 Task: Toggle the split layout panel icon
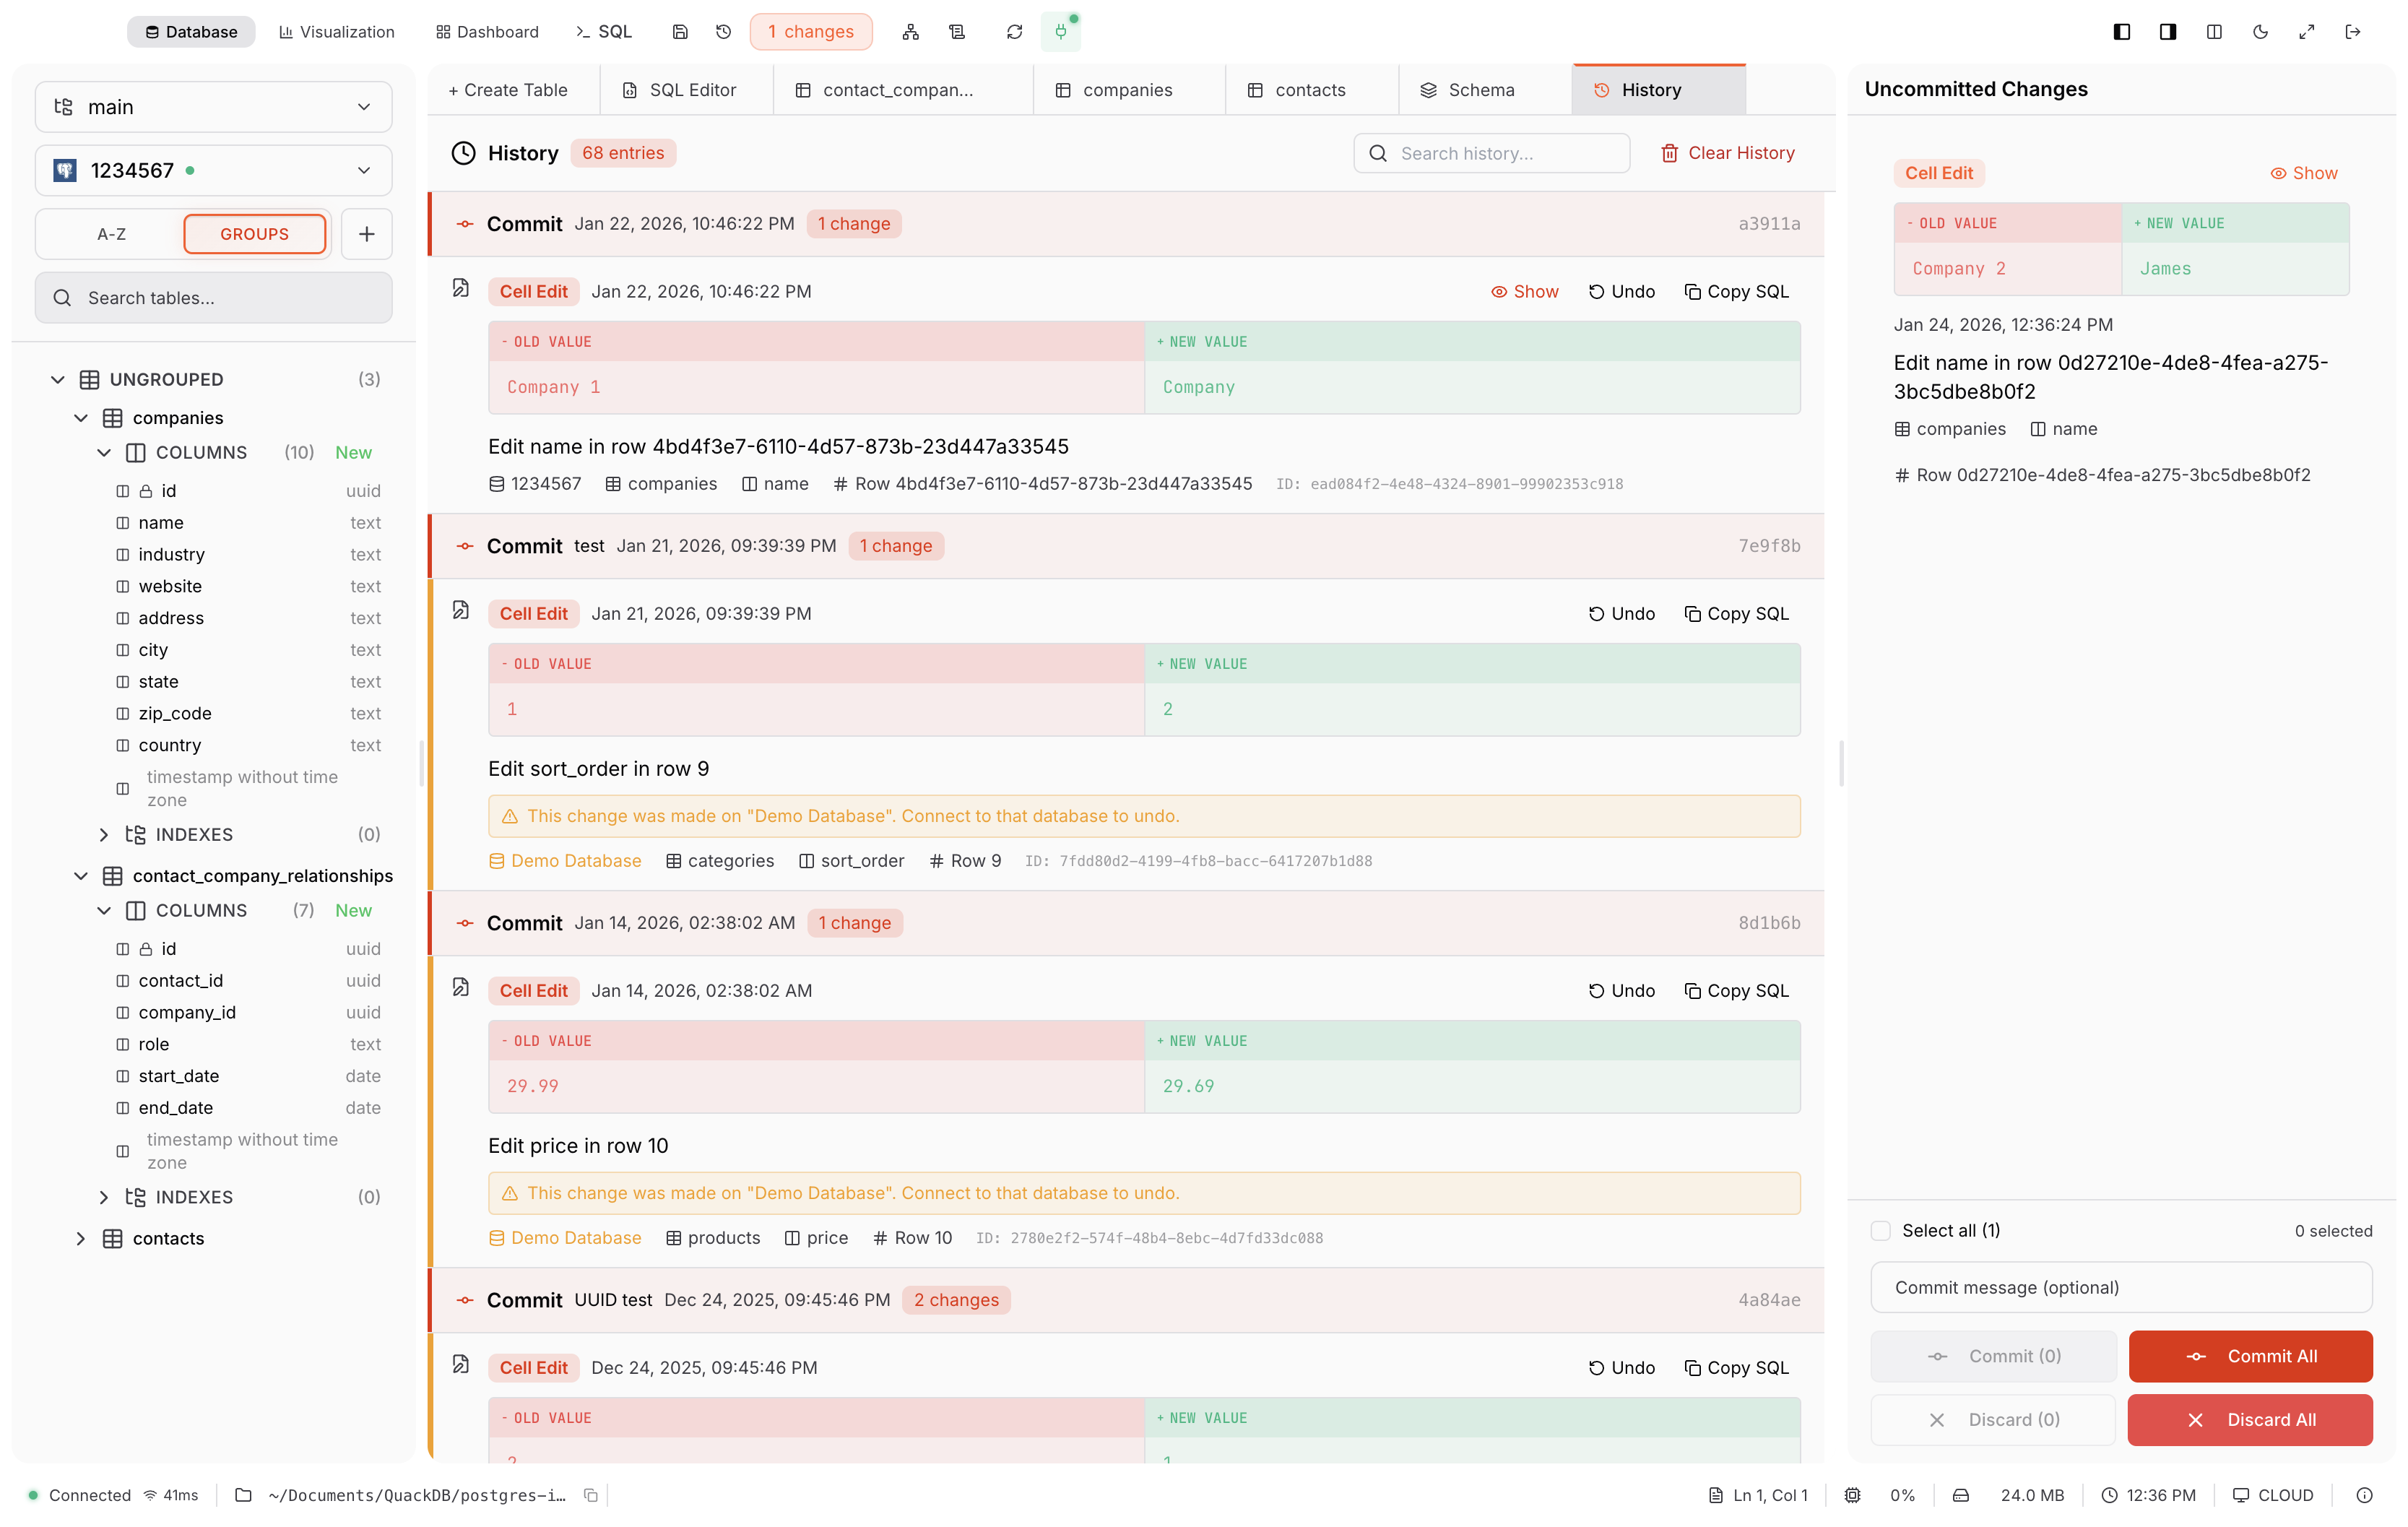[x=2214, y=32]
